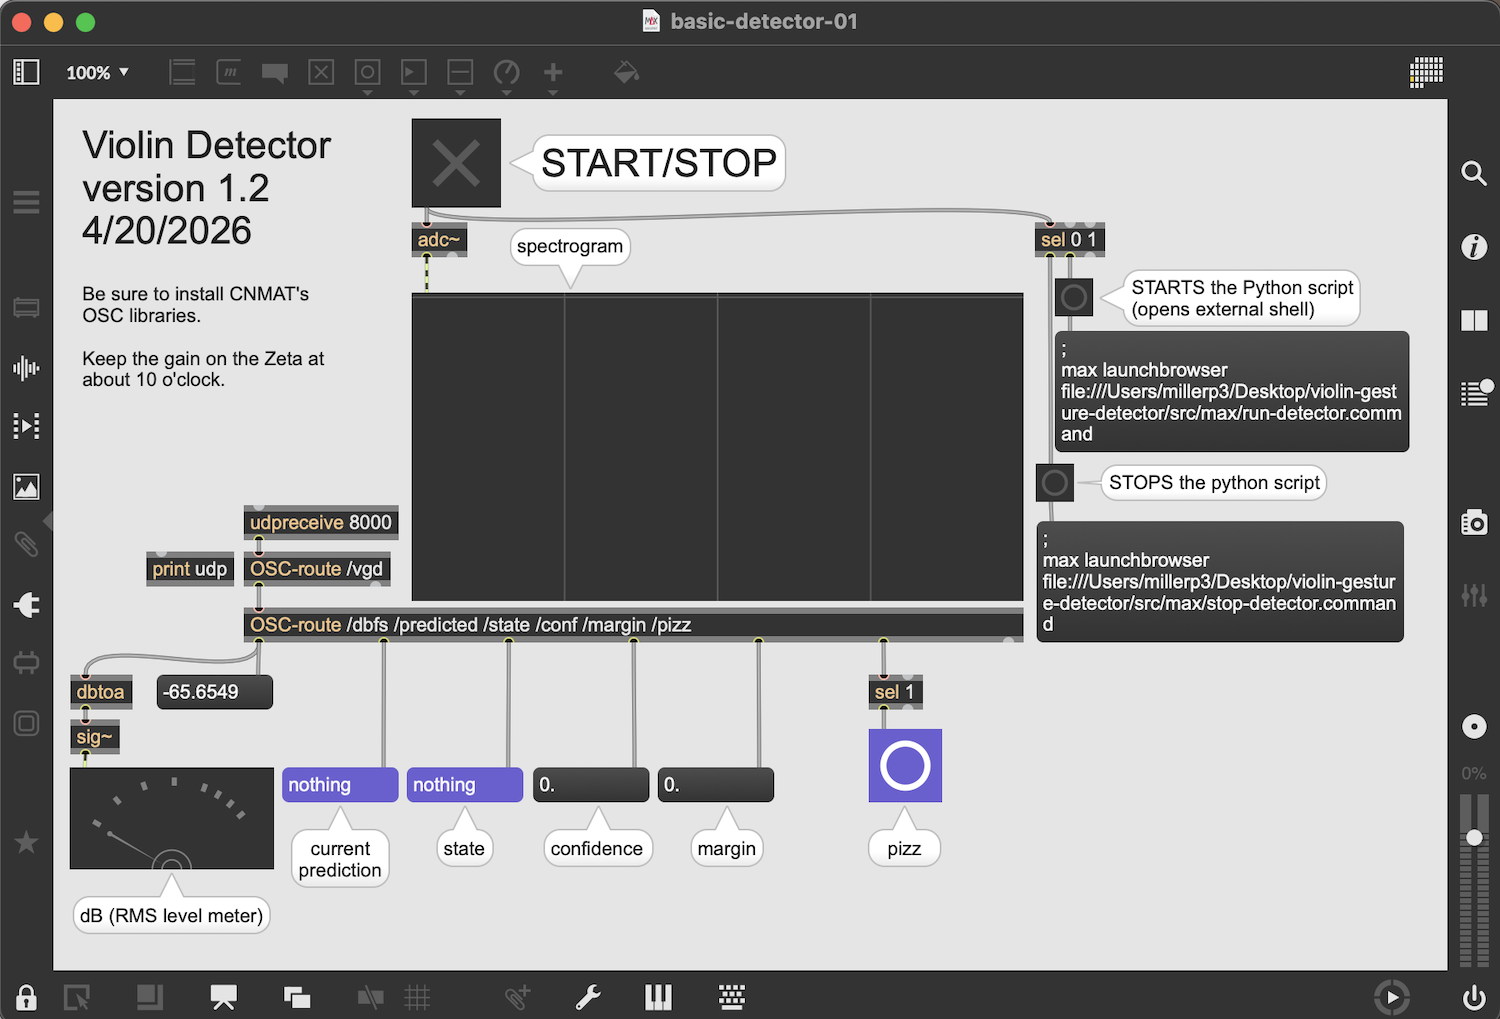Click the -65.6549 number box

[215, 692]
